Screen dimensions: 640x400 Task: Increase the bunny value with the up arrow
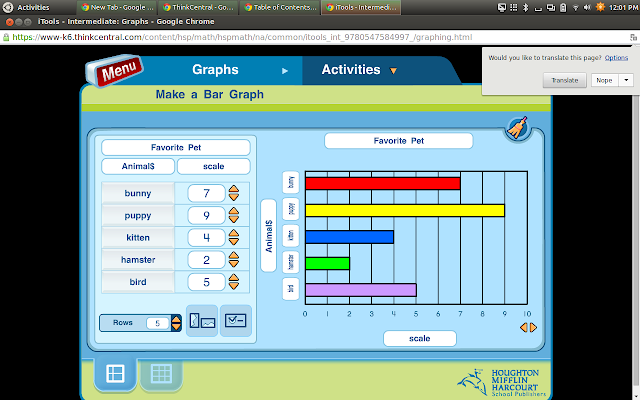tap(233, 189)
